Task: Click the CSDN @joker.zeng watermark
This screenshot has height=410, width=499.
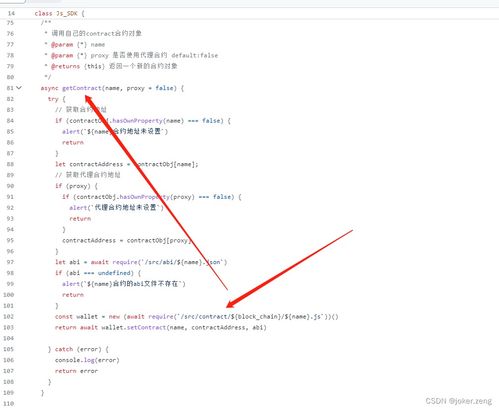Action: coord(459,401)
